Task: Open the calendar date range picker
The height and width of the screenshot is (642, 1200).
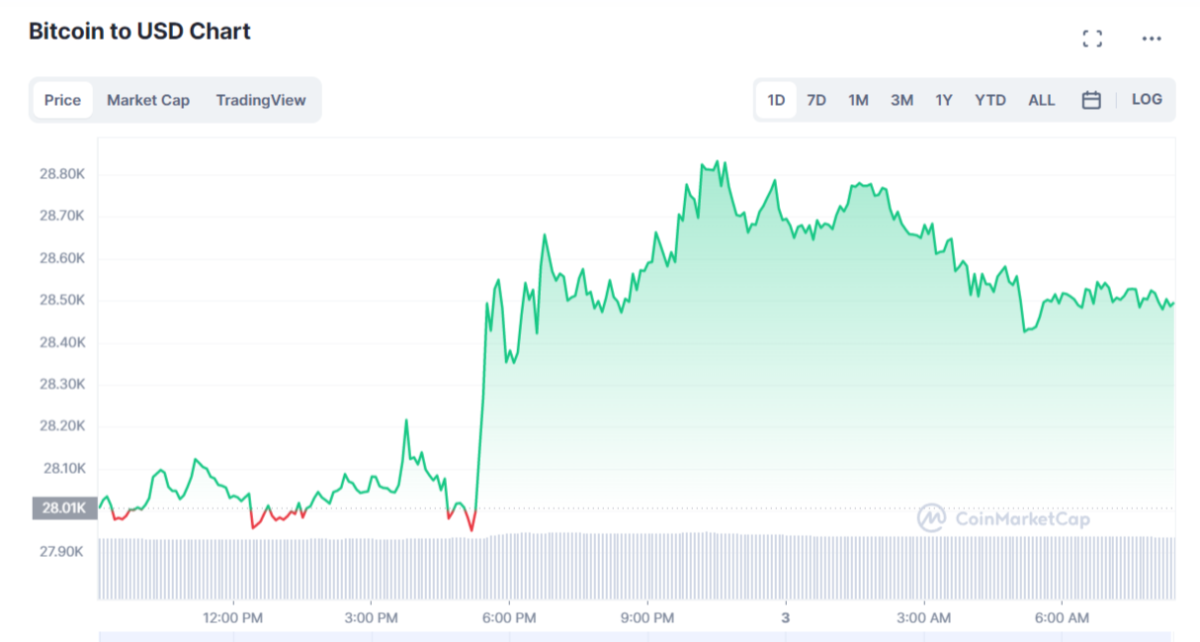Action: click(1092, 100)
